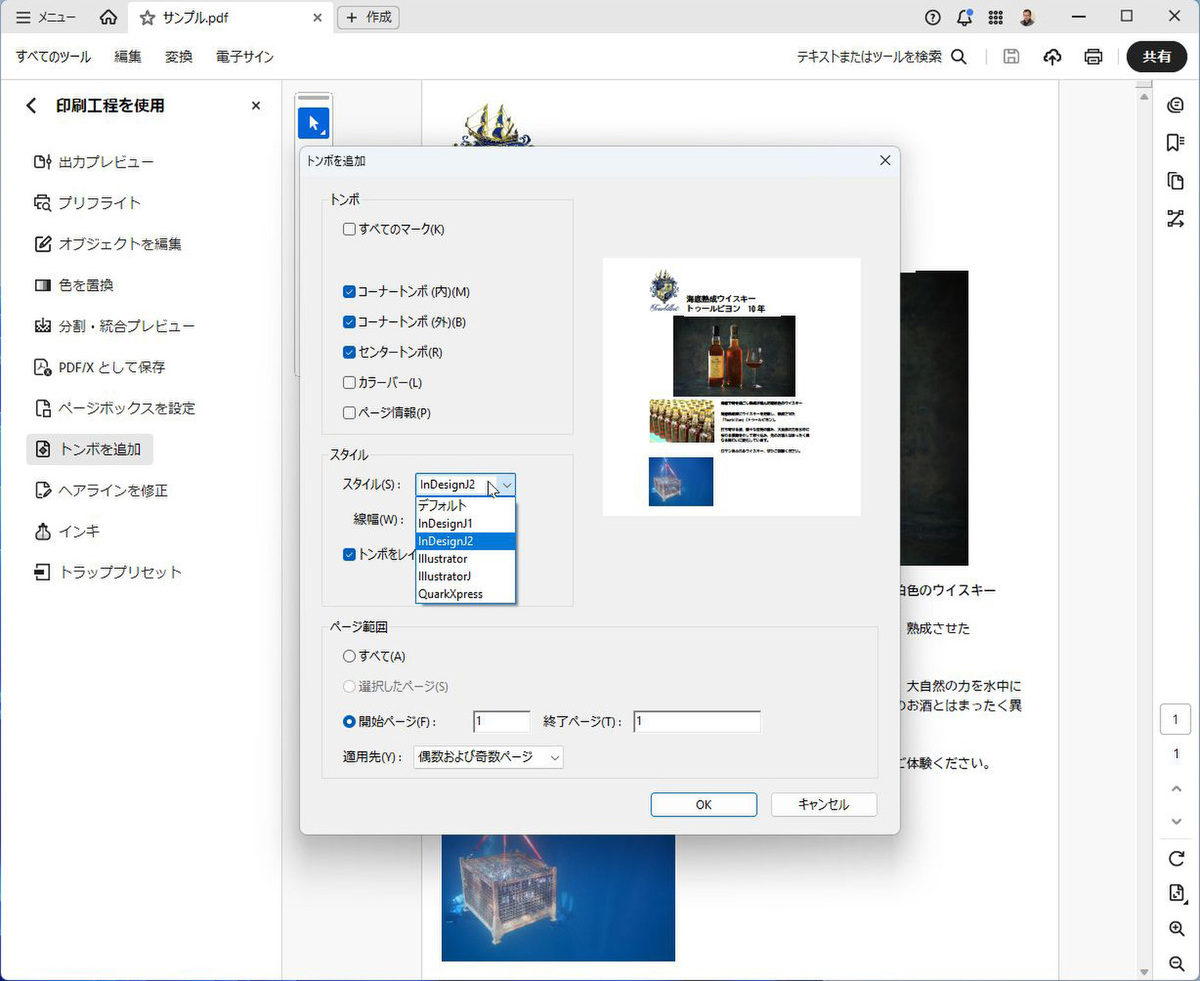Choose InDesignJ2 in style list

465,541
